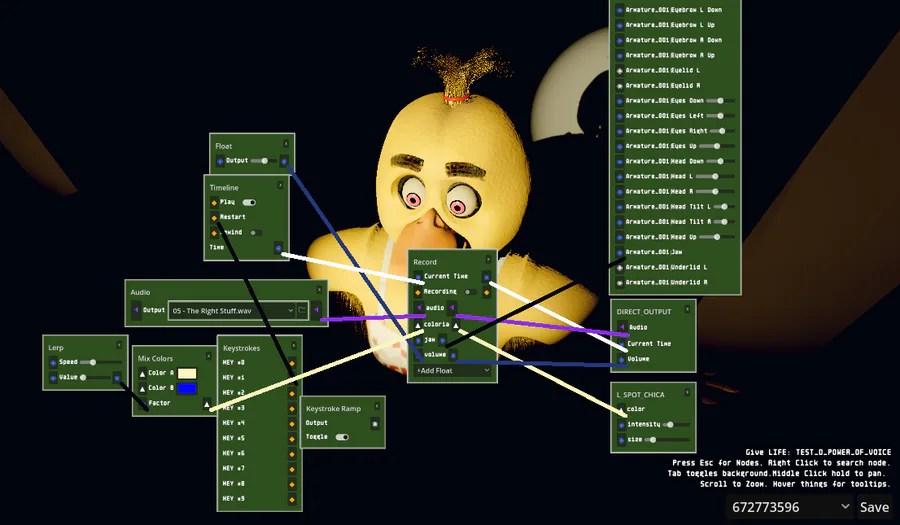Click the Lerp Value output port
900x525 pixels.
click(x=117, y=378)
